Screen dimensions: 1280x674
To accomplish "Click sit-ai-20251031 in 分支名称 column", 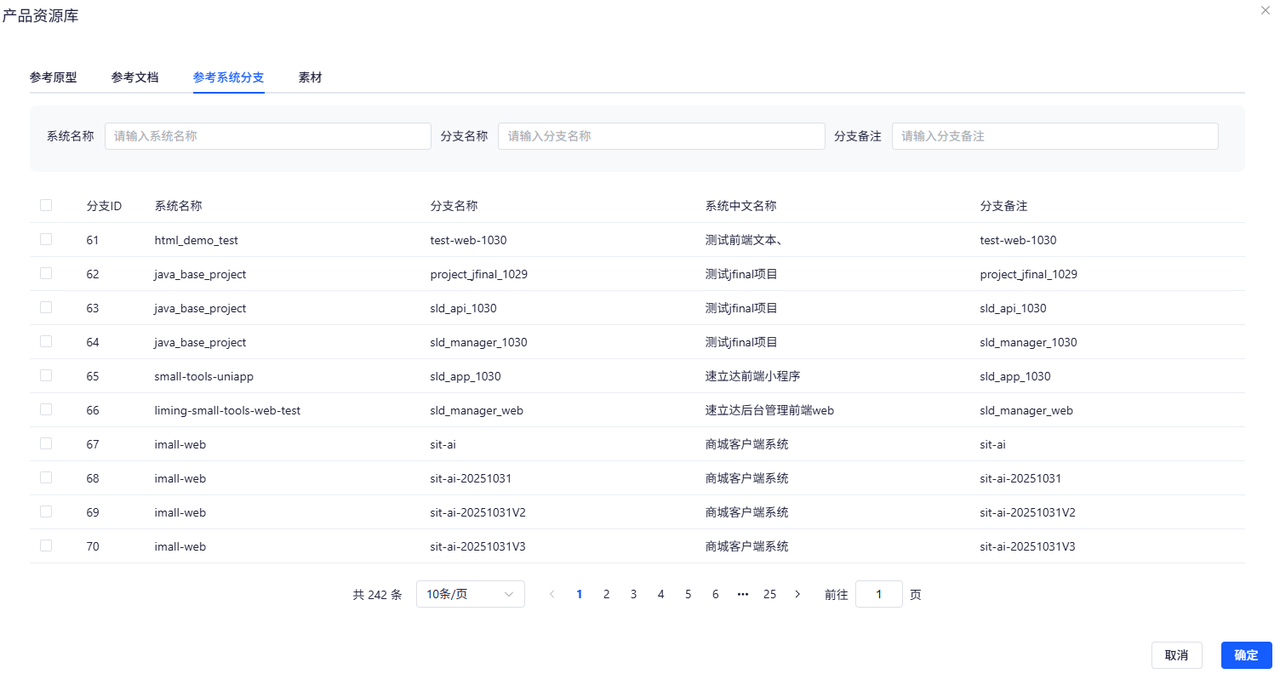I will click(471, 478).
